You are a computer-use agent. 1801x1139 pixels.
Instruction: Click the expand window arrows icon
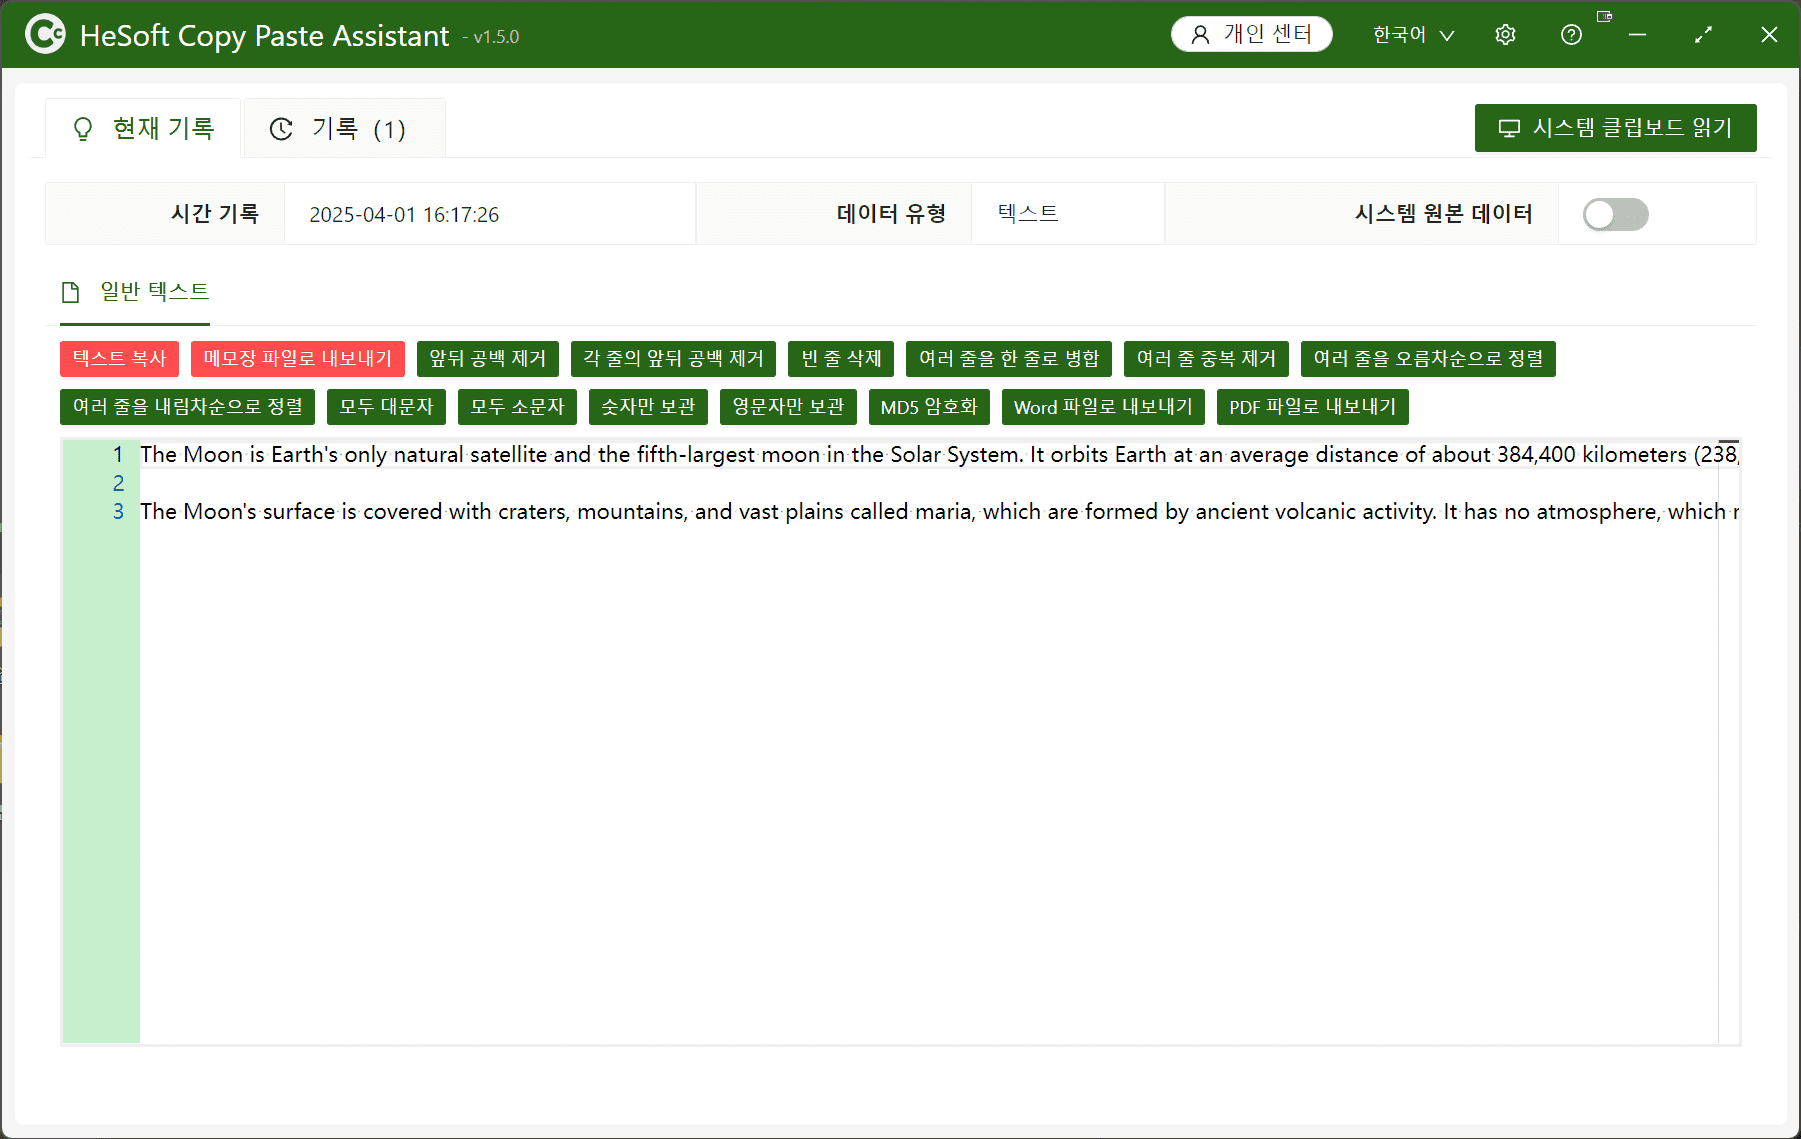(1703, 35)
